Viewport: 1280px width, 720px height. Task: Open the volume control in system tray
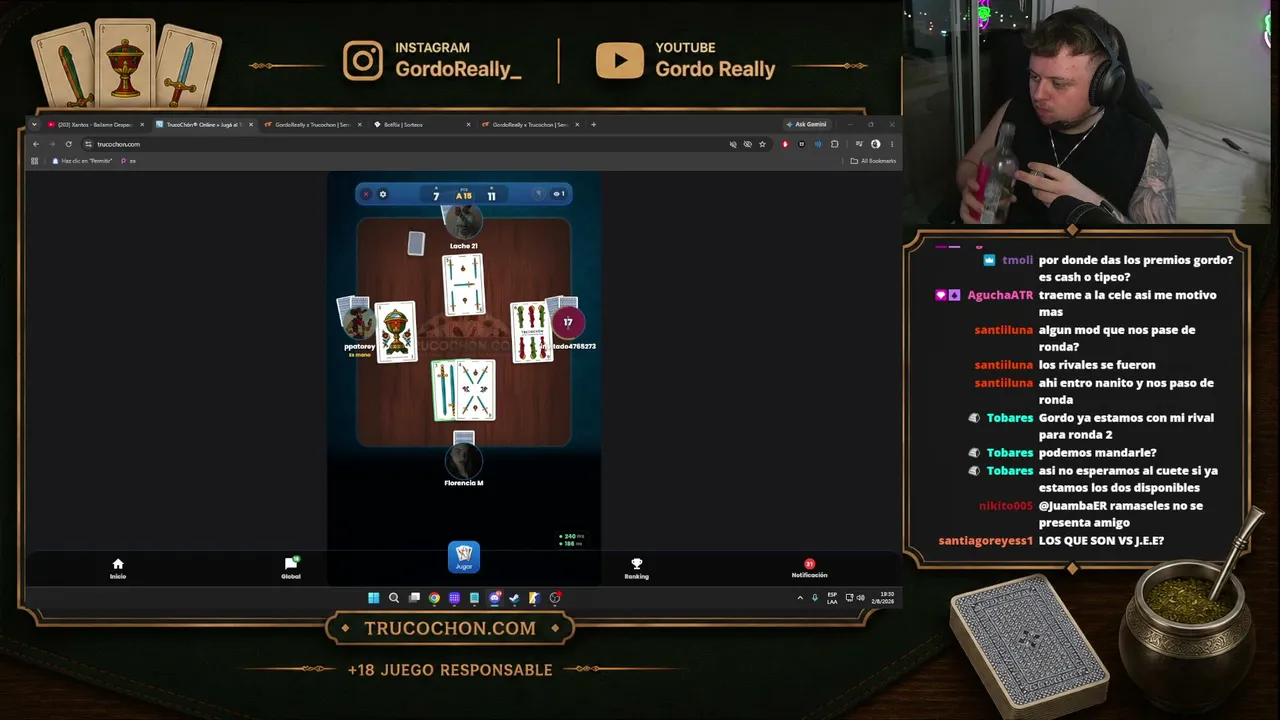coord(861,598)
